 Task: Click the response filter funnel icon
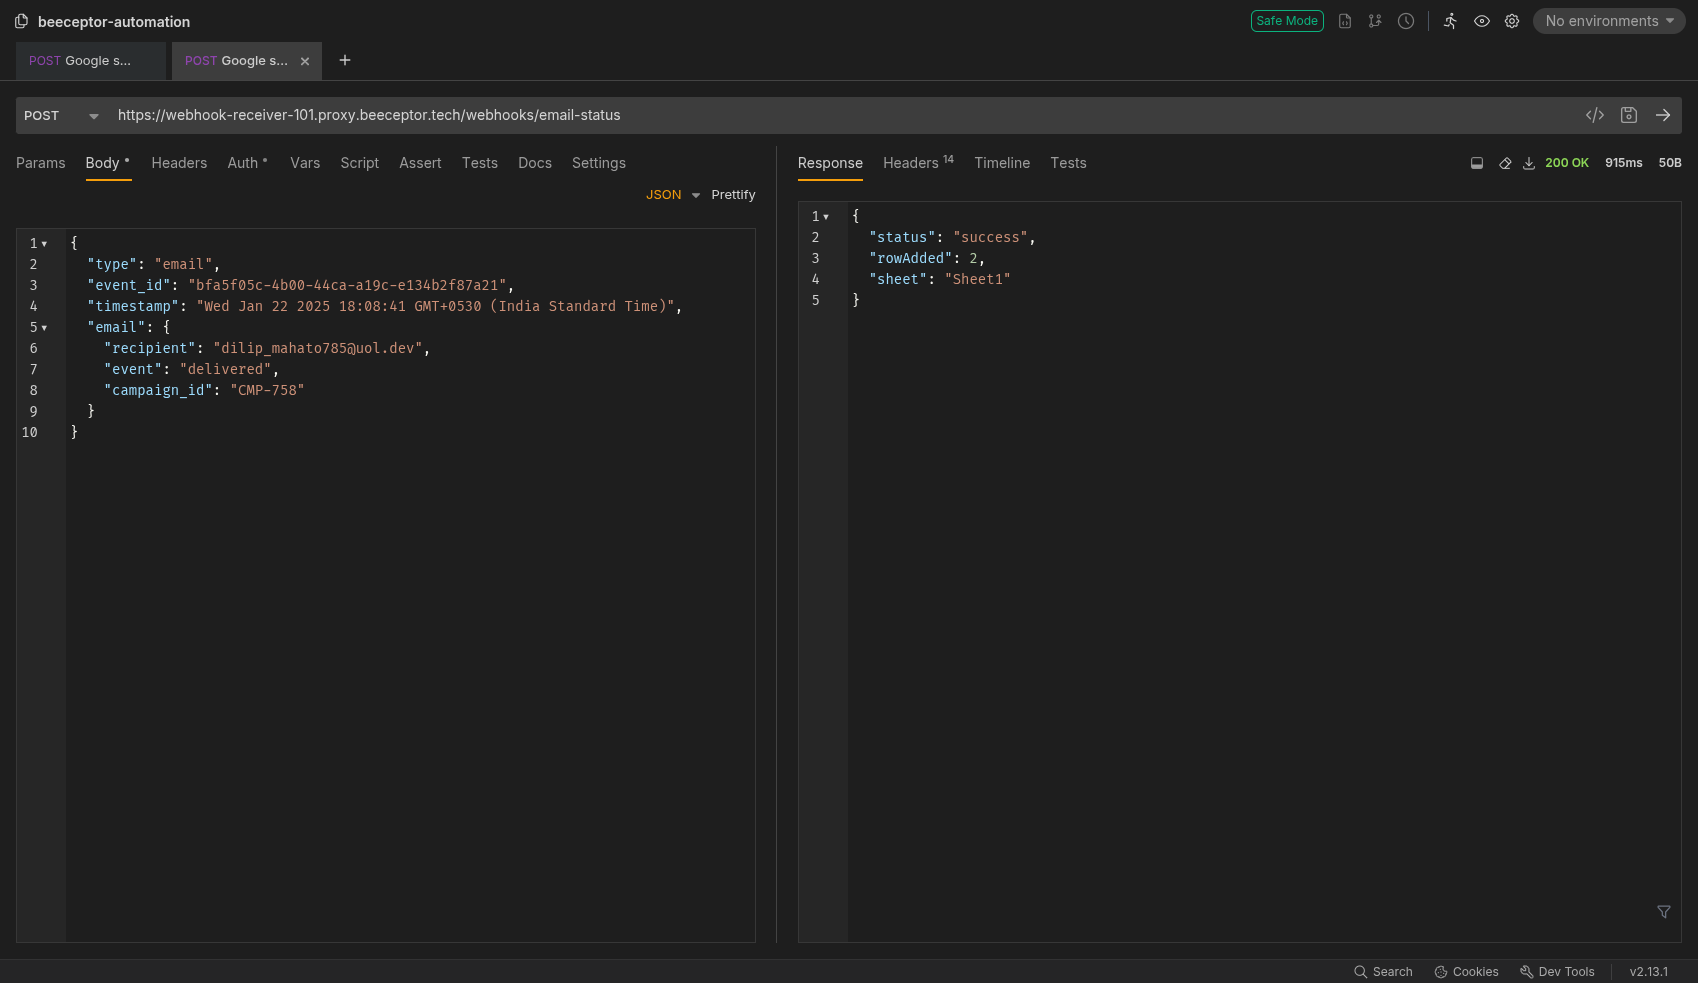pos(1664,912)
